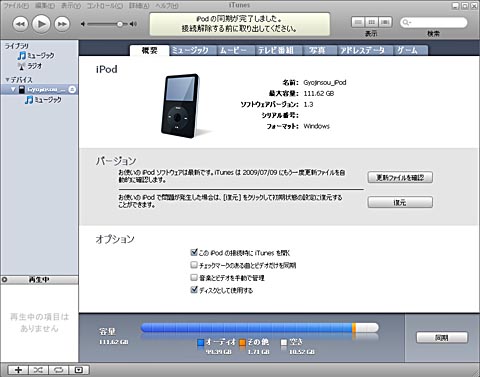Click the Play button
This screenshot has height=377, width=480.
[x=41, y=24]
